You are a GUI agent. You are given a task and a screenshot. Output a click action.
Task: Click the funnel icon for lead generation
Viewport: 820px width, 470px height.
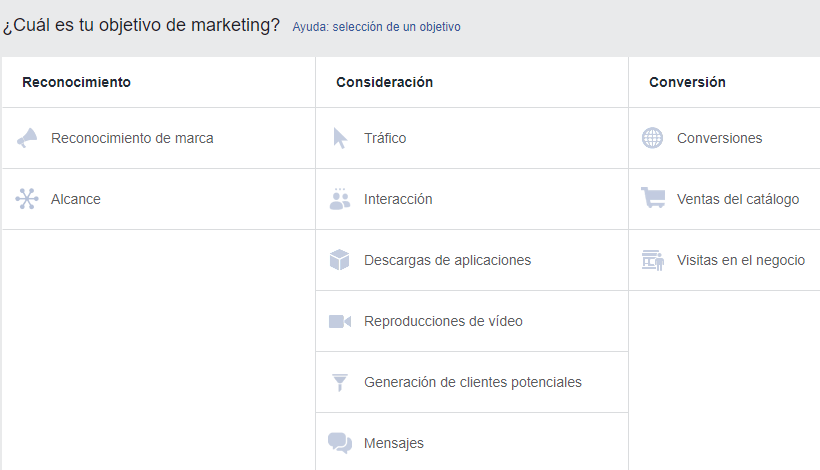[340, 382]
